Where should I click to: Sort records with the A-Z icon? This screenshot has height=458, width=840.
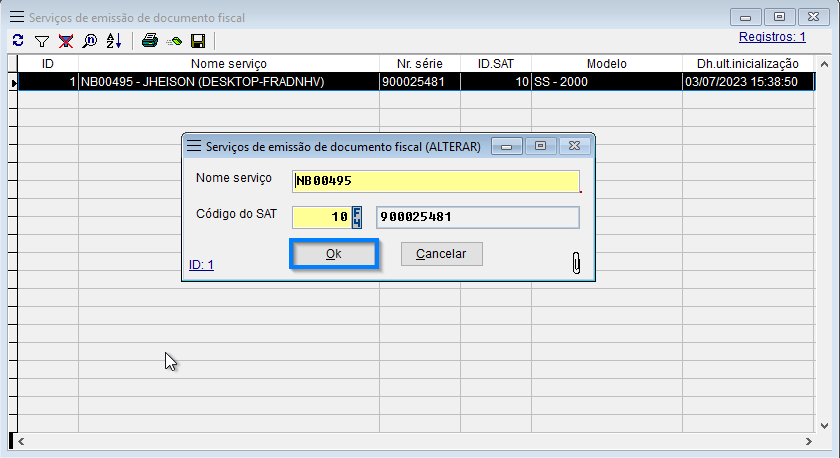click(x=113, y=41)
